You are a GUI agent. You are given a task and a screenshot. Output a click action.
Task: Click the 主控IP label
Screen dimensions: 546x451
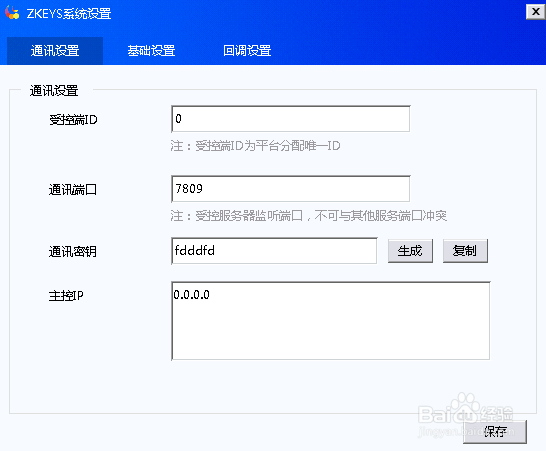tap(66, 296)
